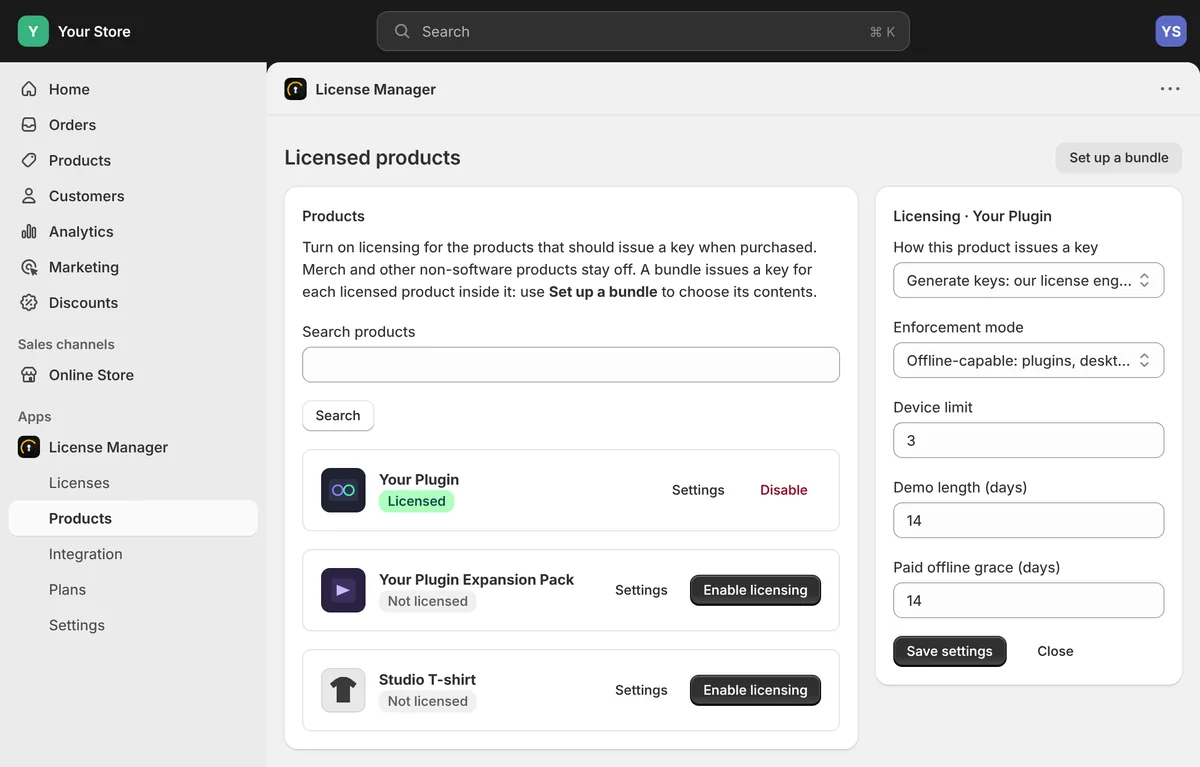Click Set up a bundle button
The image size is (1200, 767).
click(1118, 157)
